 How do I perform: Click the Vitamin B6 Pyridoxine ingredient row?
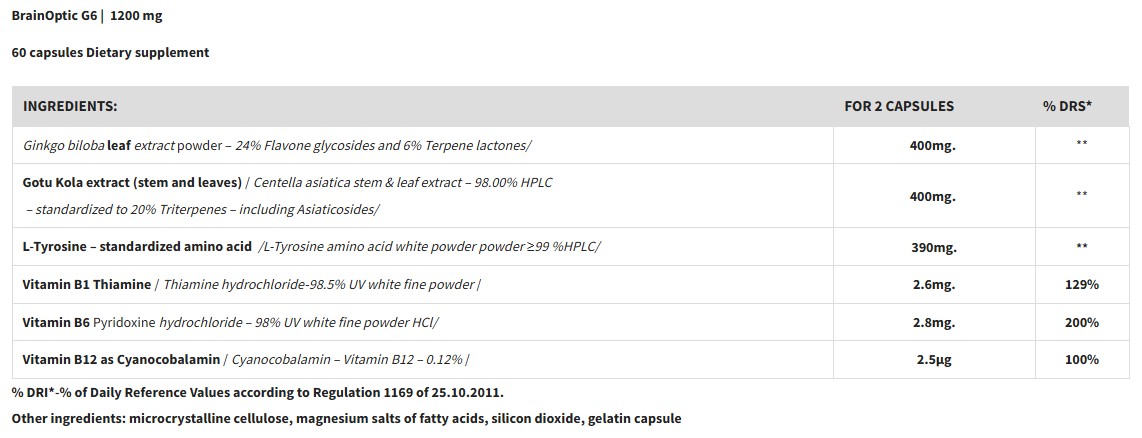point(230,322)
